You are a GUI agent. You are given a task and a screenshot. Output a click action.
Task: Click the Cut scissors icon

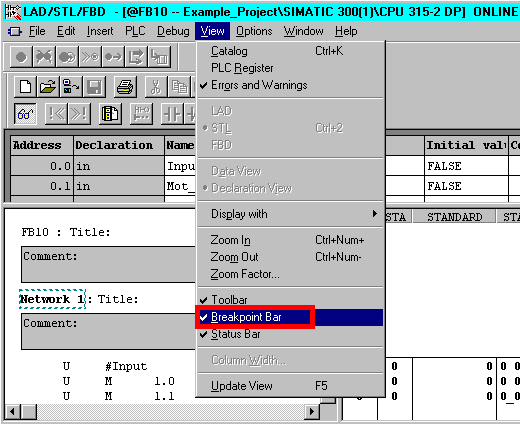pos(156,87)
